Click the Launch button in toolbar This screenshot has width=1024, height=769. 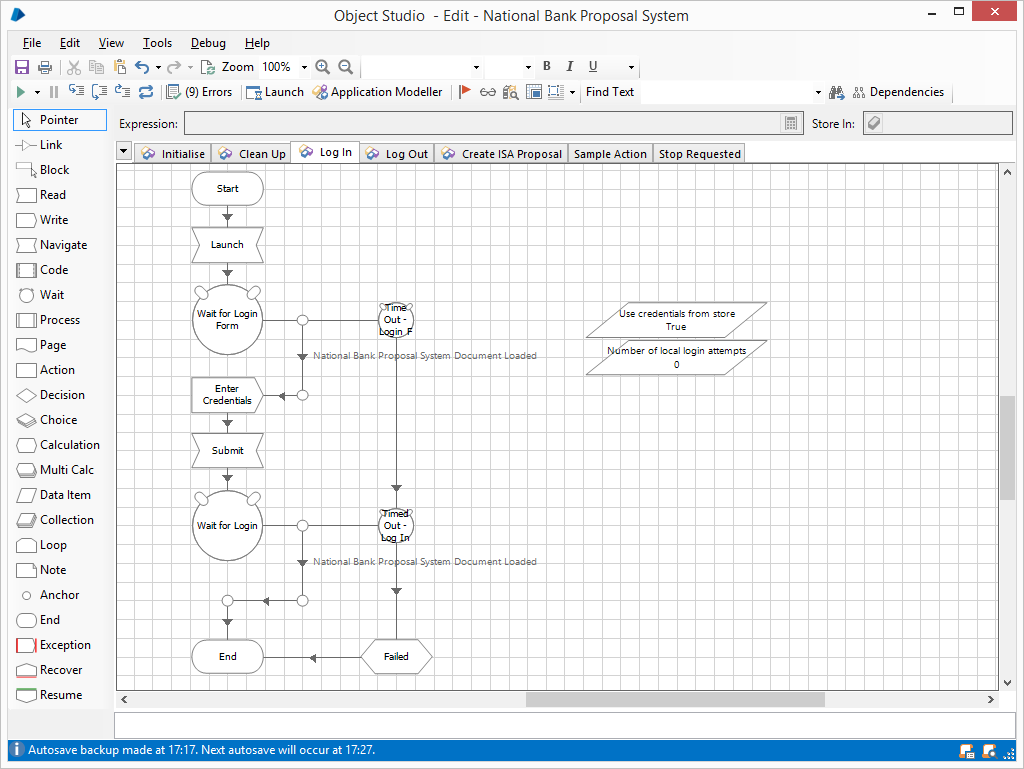(275, 92)
